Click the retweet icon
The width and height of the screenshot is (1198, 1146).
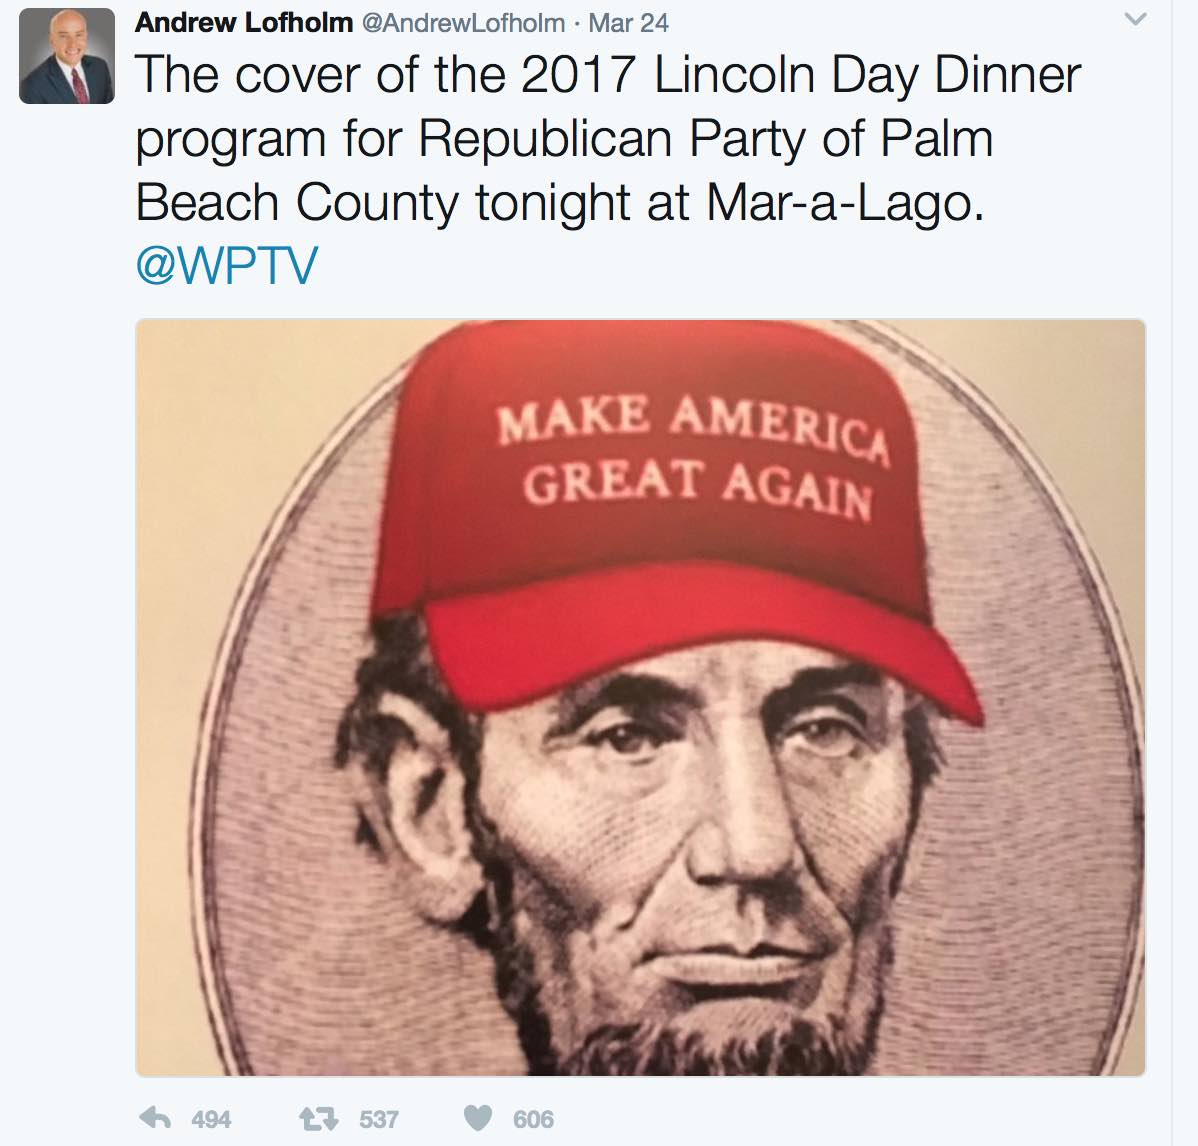[318, 1119]
